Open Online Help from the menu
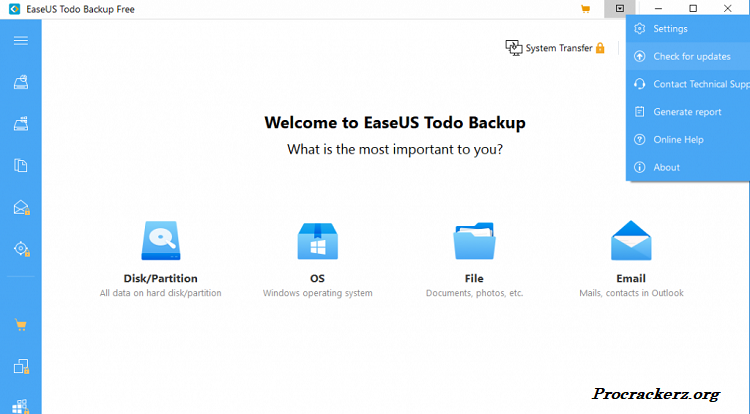Image resolution: width=750 pixels, height=414 pixels. click(x=678, y=140)
